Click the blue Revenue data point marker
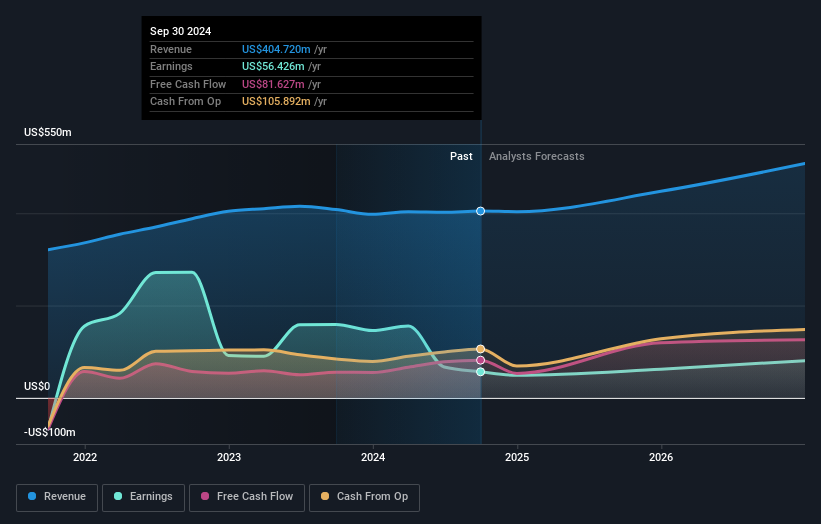 point(480,211)
